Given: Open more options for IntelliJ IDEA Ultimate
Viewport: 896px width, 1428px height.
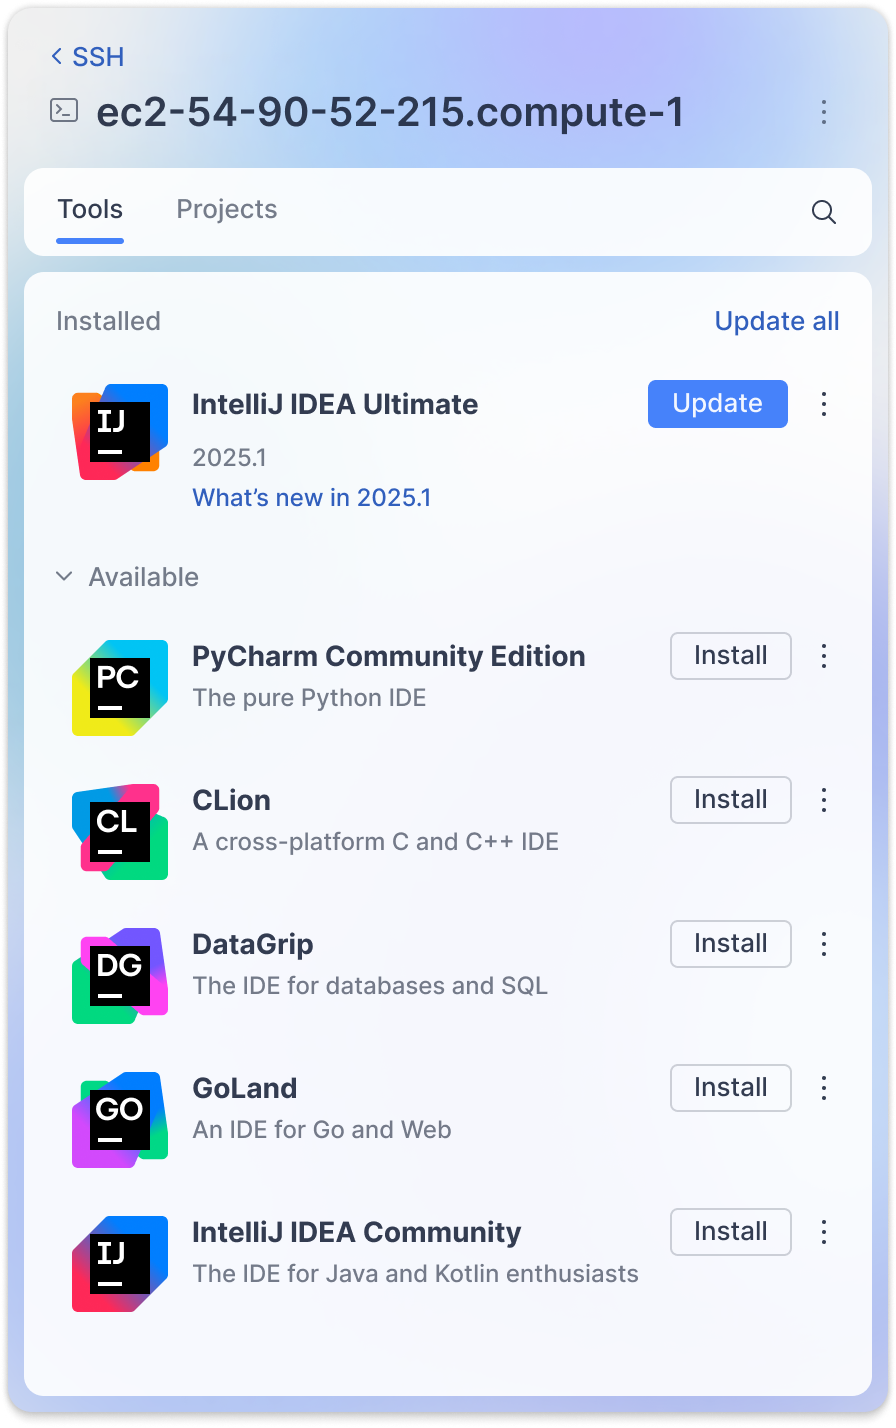Looking at the screenshot, I should click(x=824, y=404).
